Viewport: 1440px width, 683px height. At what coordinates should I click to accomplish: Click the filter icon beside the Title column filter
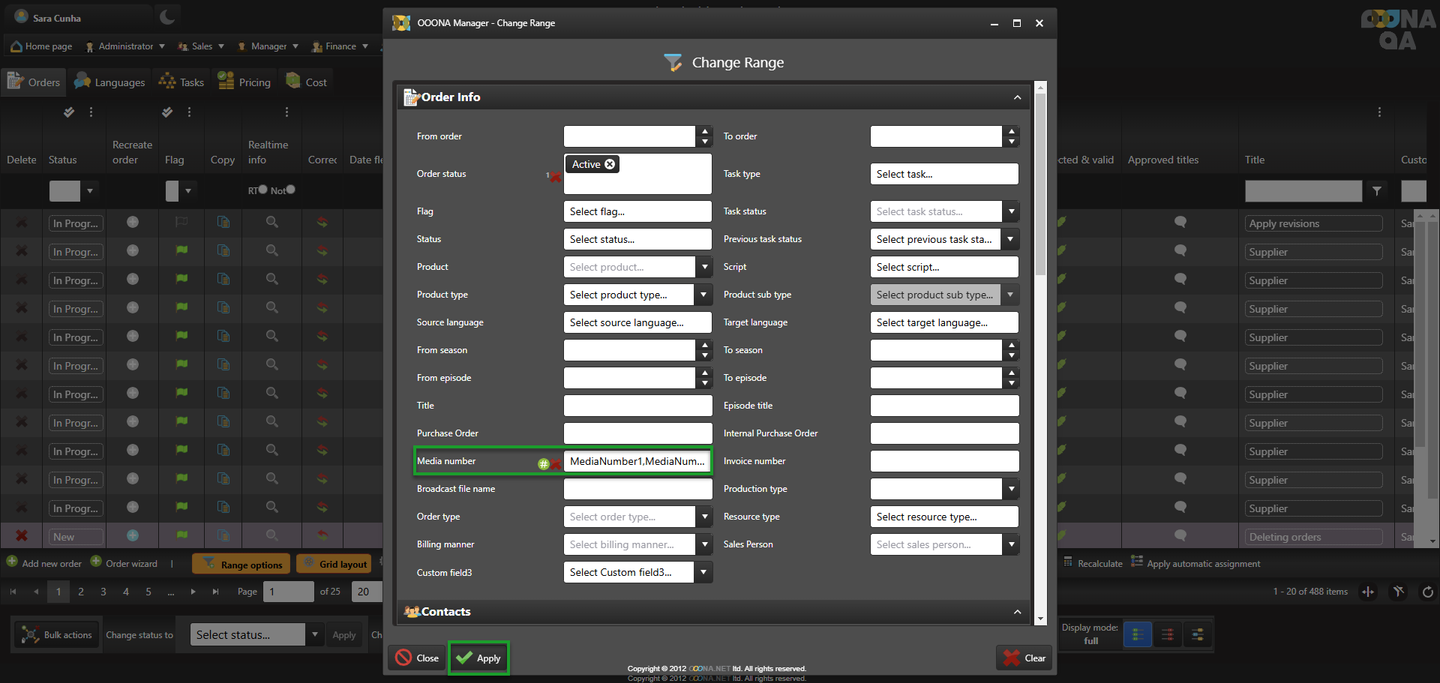coord(1377,191)
